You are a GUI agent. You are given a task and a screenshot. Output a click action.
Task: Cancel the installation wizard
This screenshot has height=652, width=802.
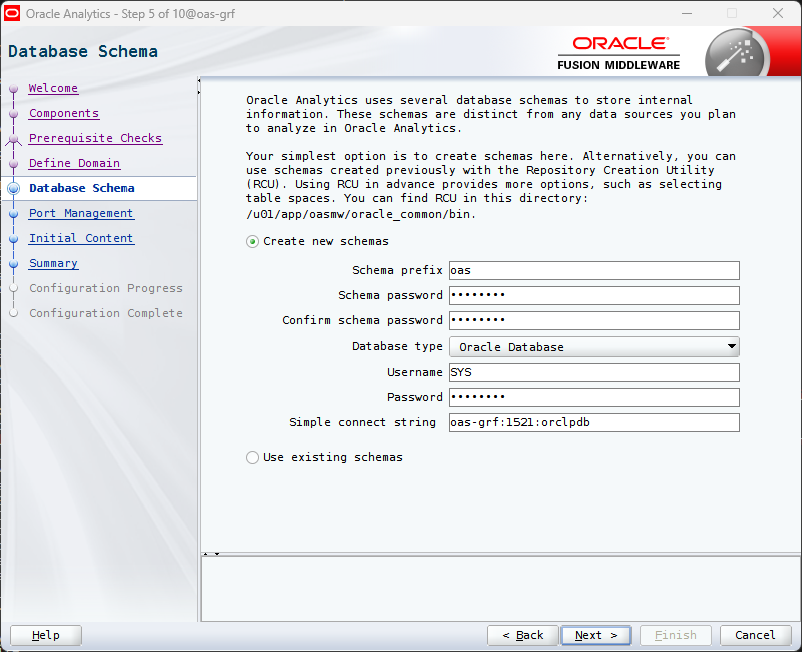(x=756, y=635)
